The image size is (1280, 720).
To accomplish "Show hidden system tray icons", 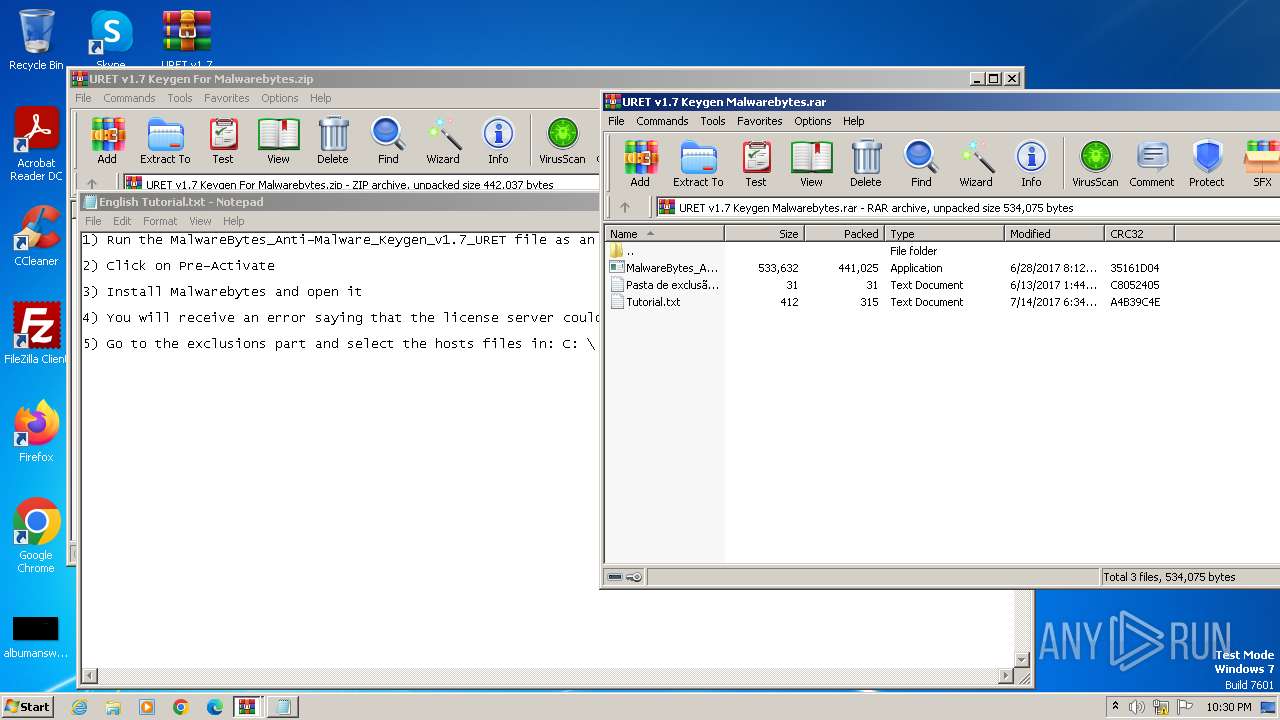I will point(1116,707).
